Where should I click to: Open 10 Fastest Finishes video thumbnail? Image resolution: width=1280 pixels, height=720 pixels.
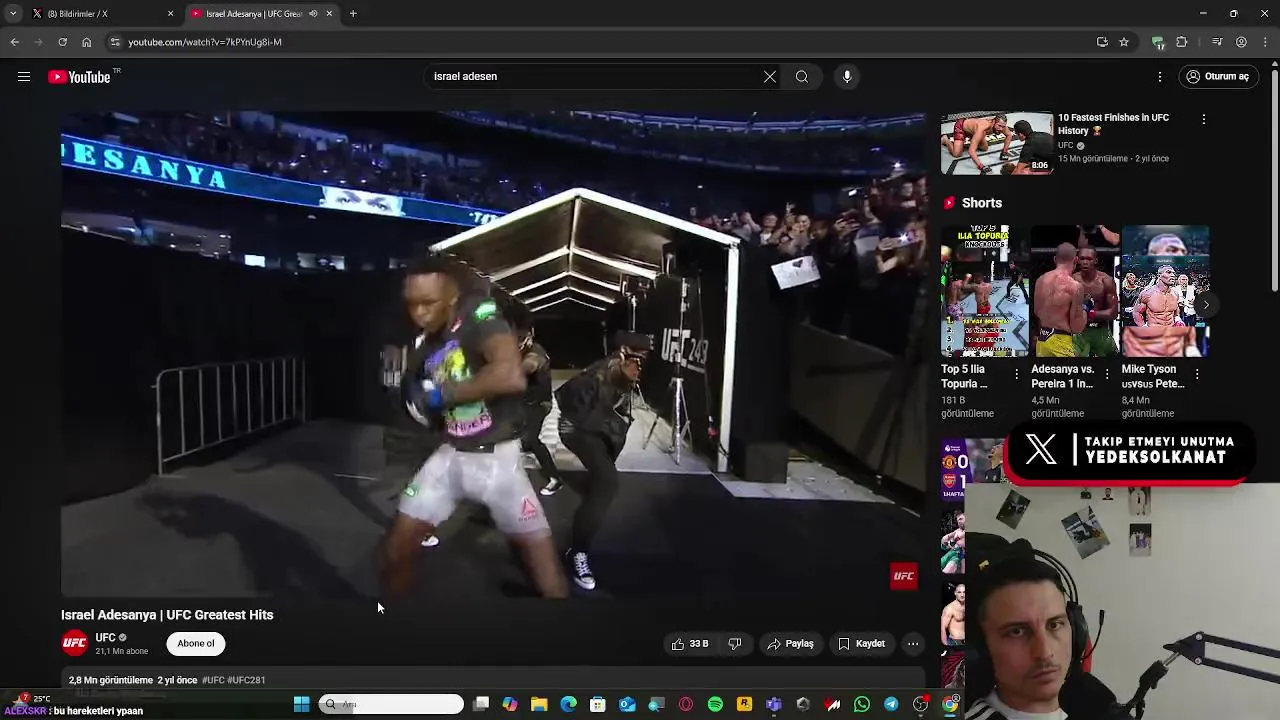[997, 143]
